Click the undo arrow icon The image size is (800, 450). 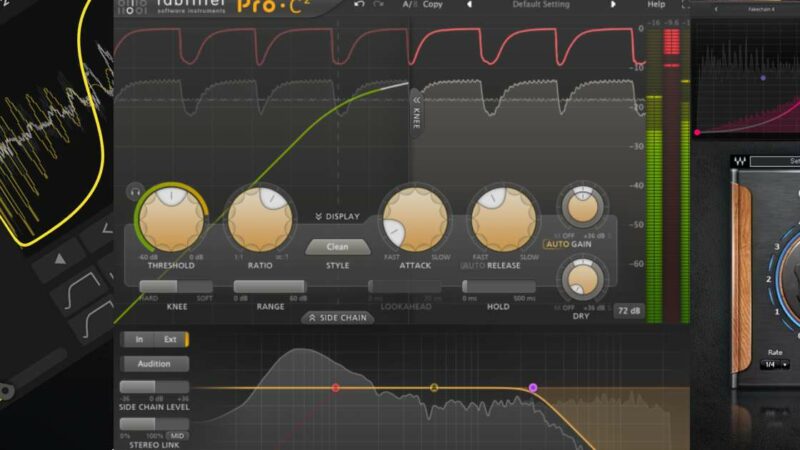pyautogui.click(x=359, y=4)
